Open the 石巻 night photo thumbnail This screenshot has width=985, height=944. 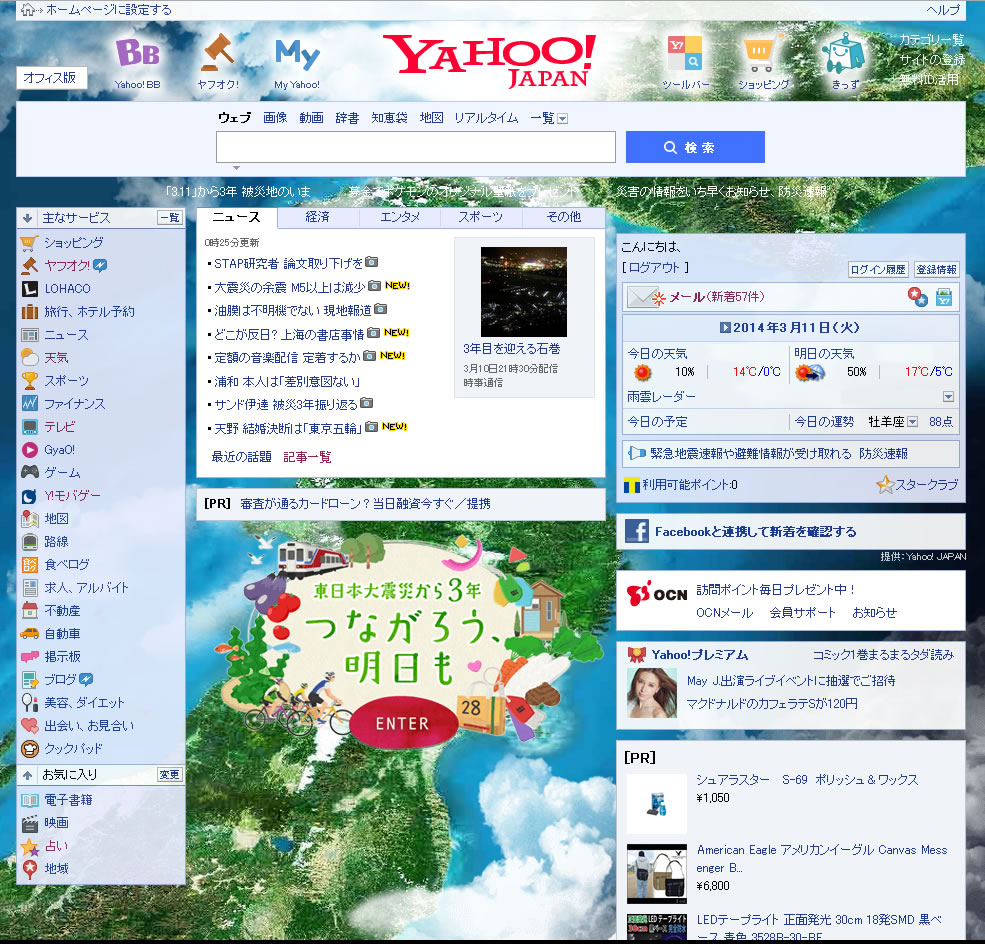point(524,291)
